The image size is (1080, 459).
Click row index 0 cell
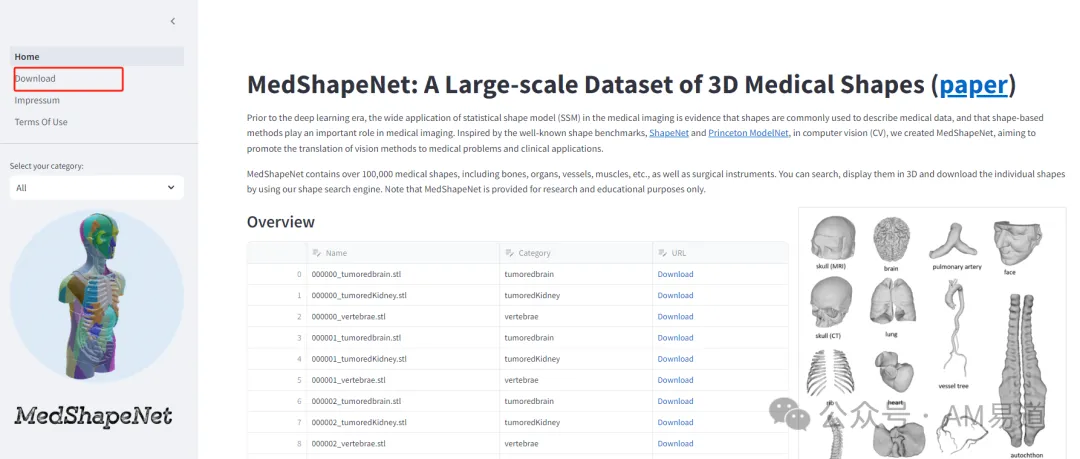click(x=277, y=274)
